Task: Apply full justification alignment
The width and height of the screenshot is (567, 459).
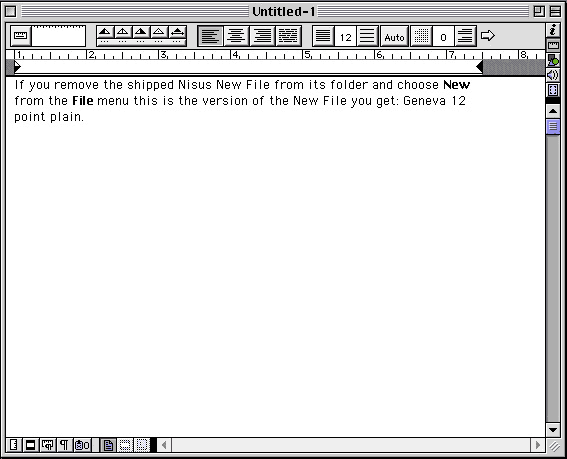Action: point(288,36)
